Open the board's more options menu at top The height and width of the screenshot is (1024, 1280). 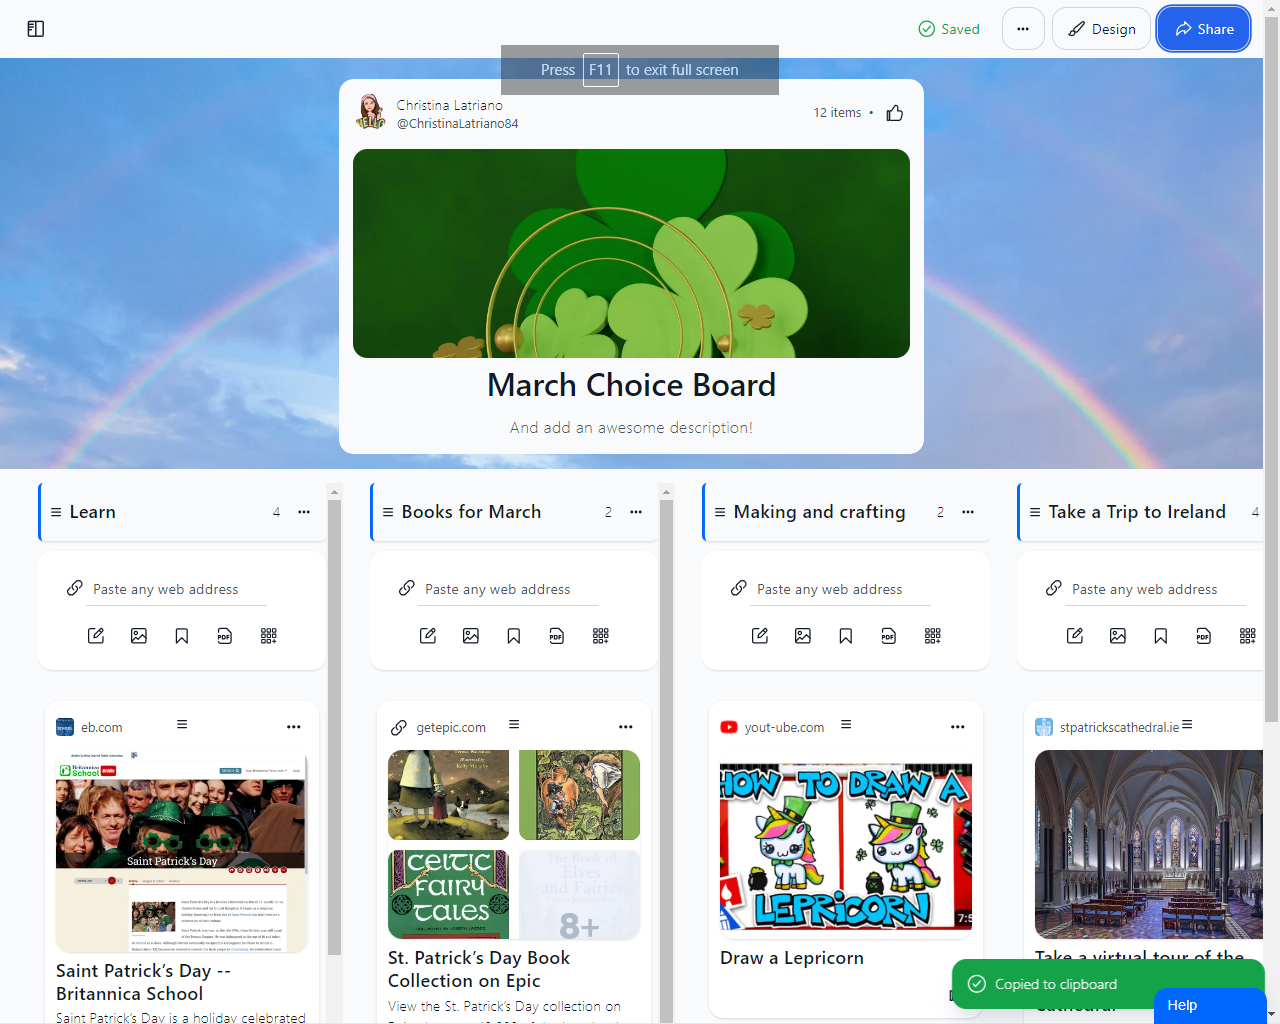point(1023,29)
